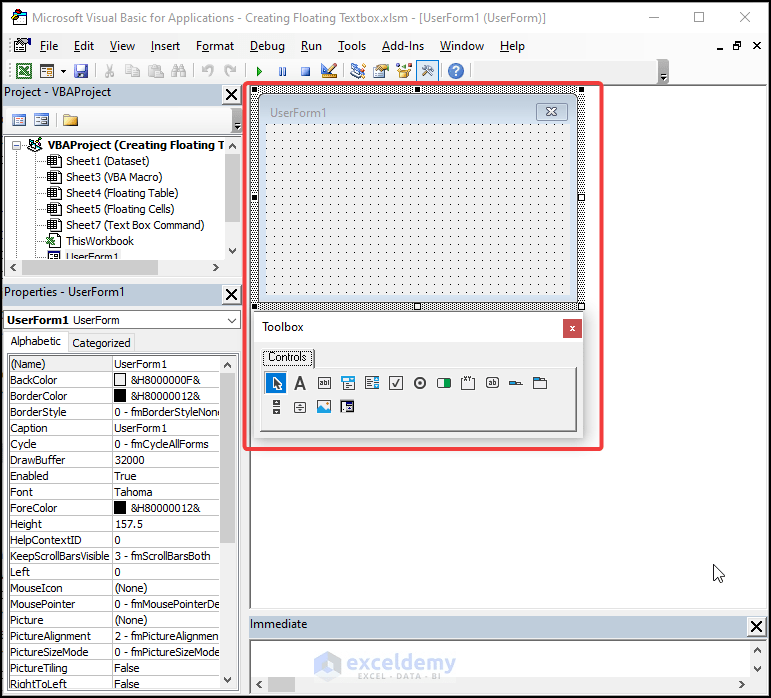Click the ForeColor black color swatch
The height and width of the screenshot is (698, 771).
(120, 508)
